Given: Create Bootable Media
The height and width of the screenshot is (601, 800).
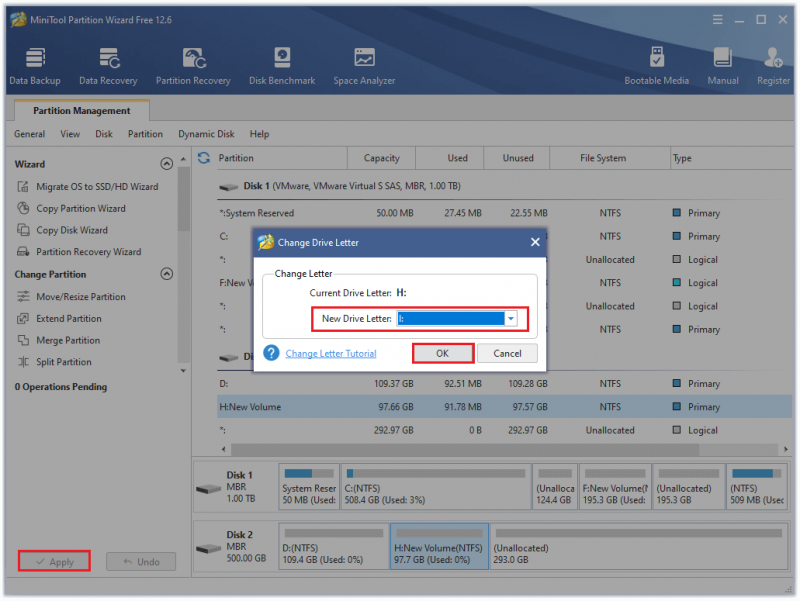Looking at the screenshot, I should coord(656,66).
